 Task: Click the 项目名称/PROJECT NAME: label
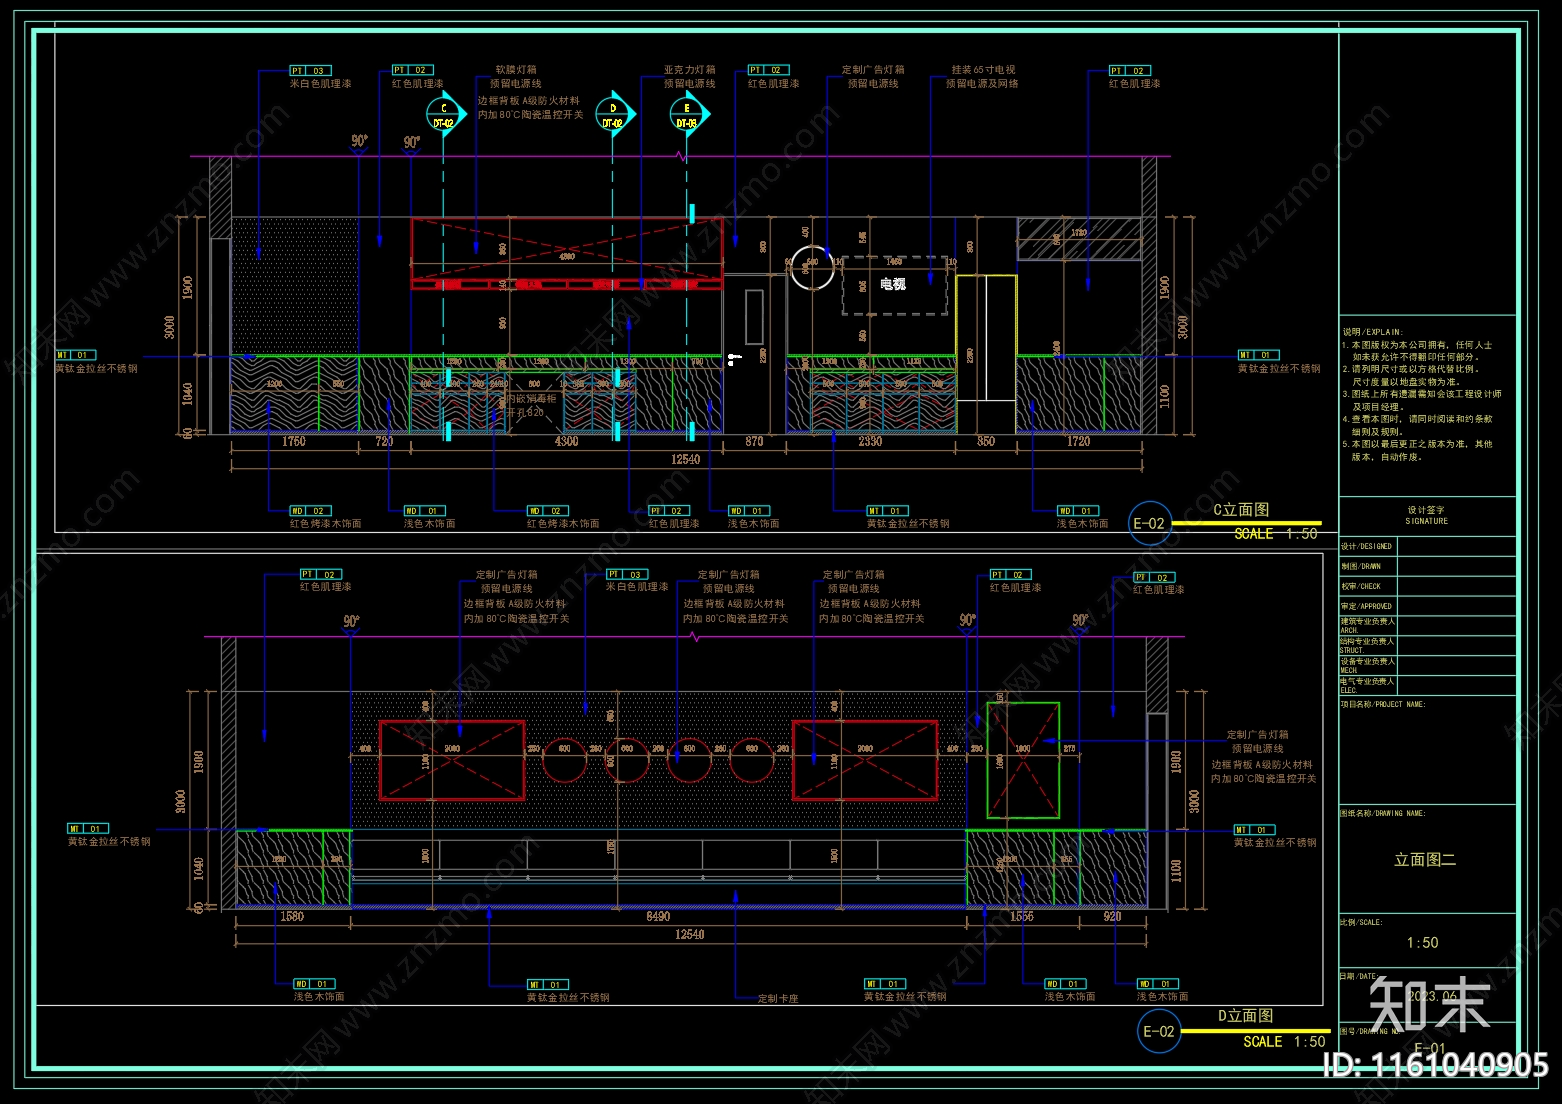click(x=1383, y=705)
